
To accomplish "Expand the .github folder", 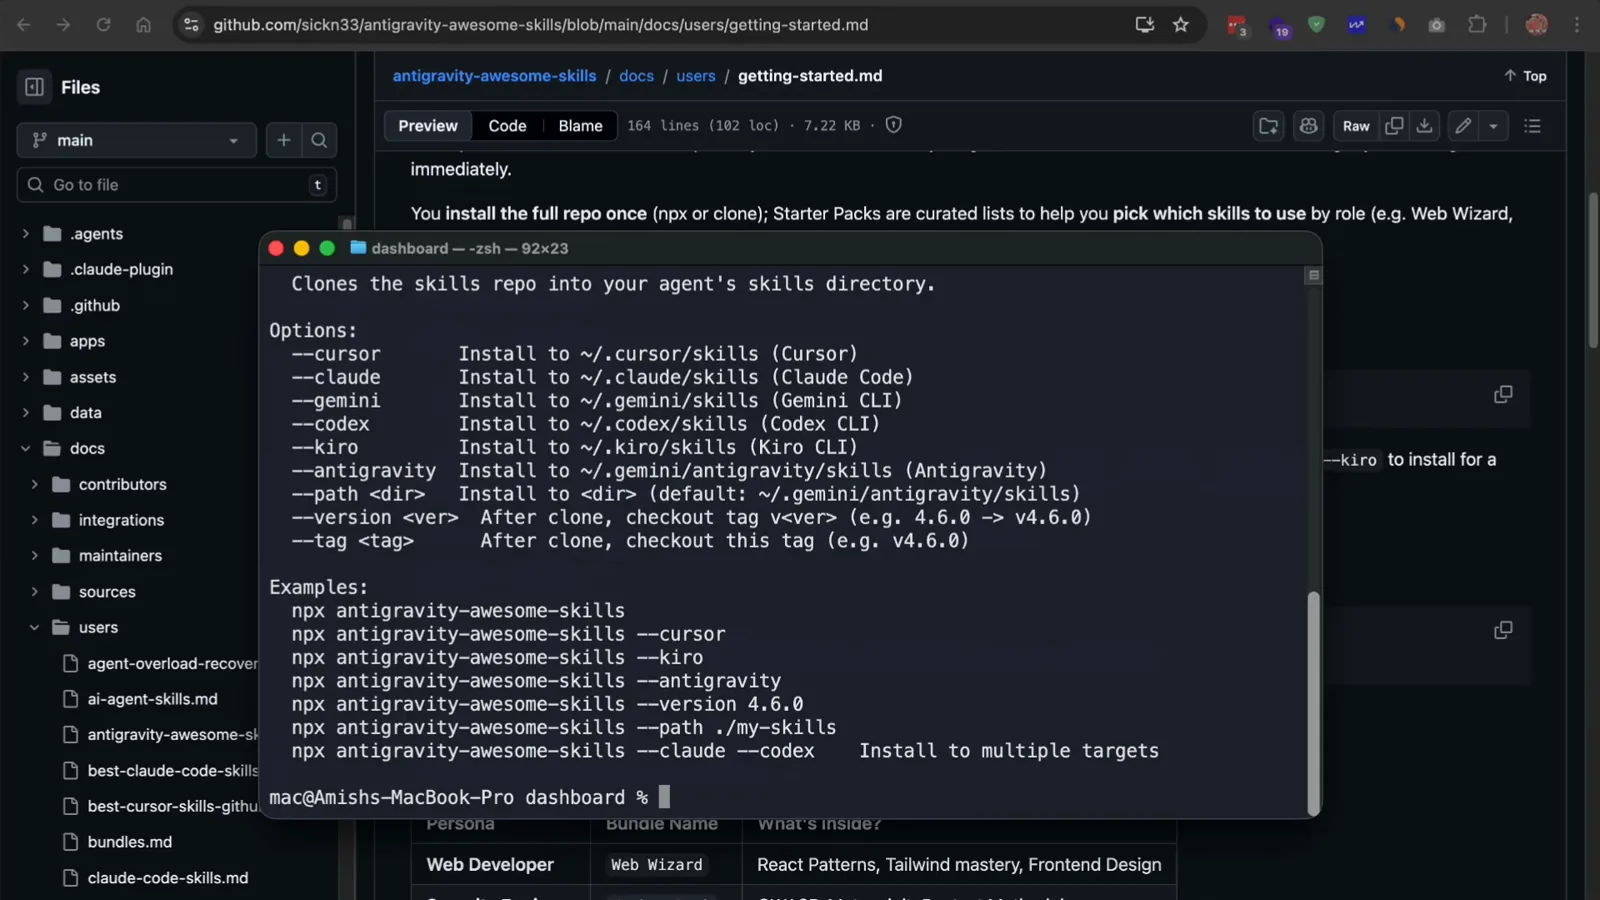I will pyautogui.click(x=26, y=305).
